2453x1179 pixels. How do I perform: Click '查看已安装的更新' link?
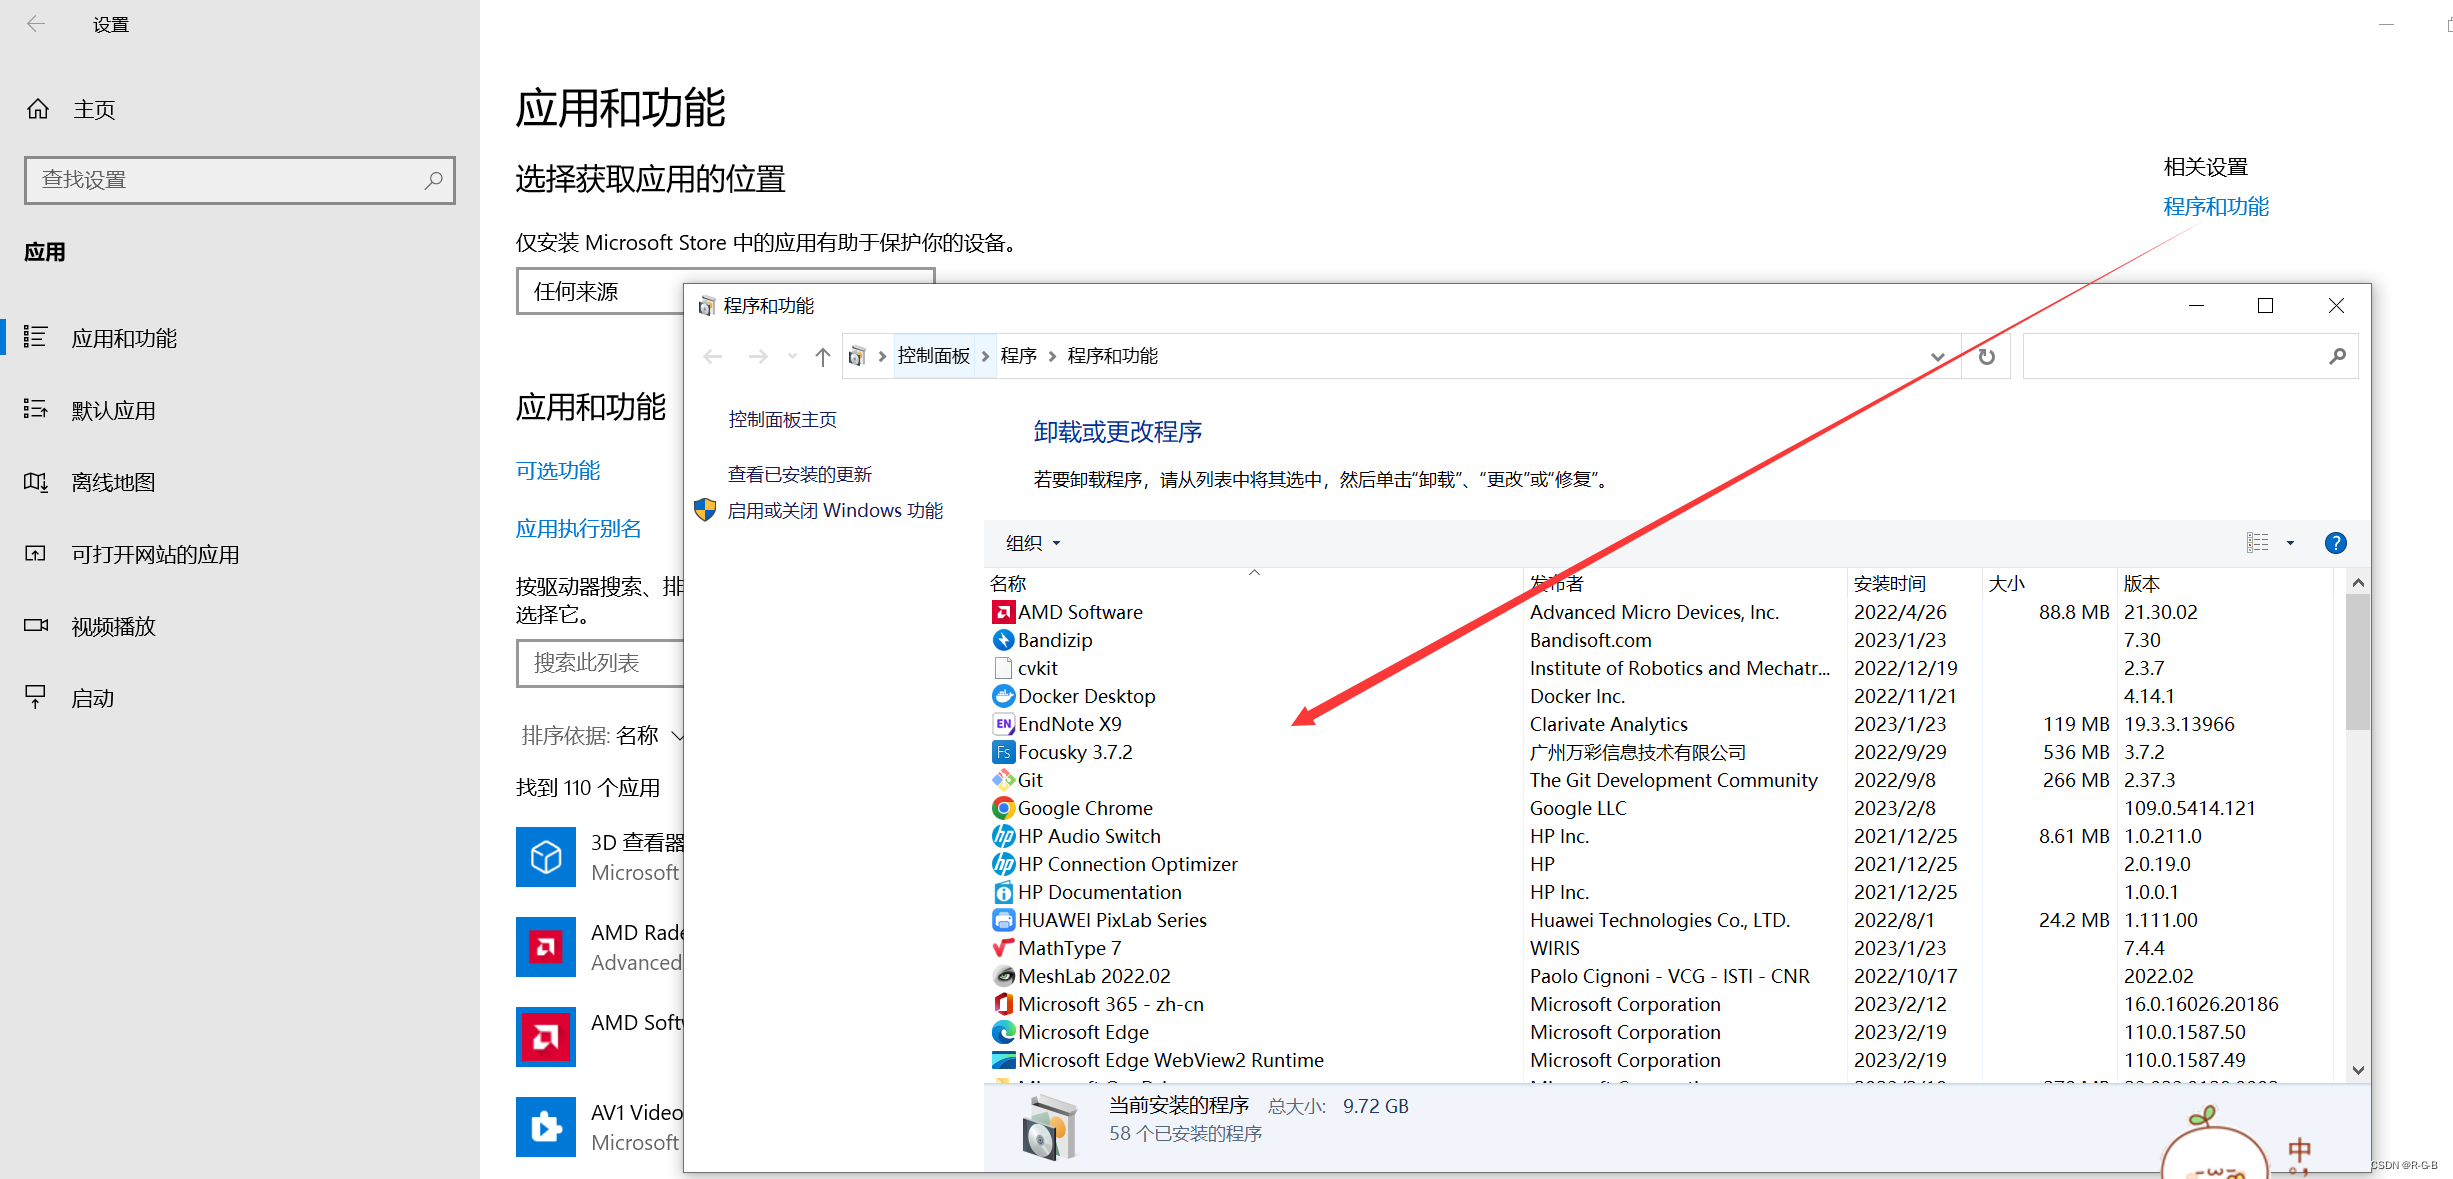801,474
